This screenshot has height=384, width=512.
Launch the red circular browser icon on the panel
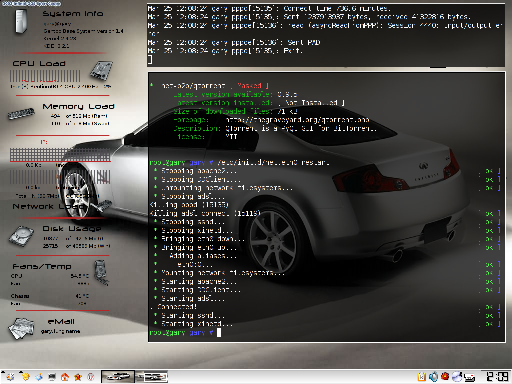(x=91, y=377)
